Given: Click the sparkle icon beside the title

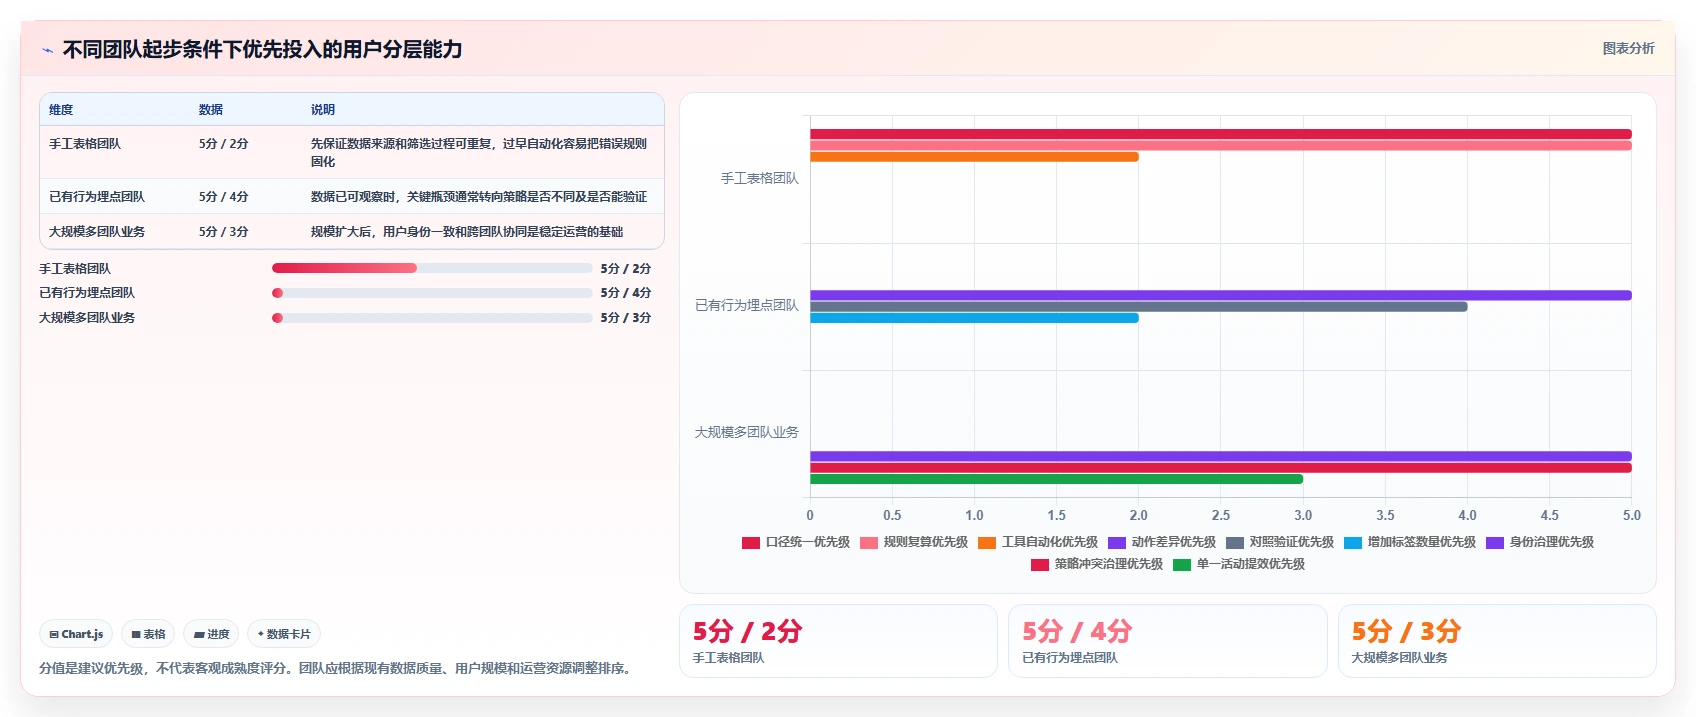Looking at the screenshot, I should pyautogui.click(x=47, y=50).
